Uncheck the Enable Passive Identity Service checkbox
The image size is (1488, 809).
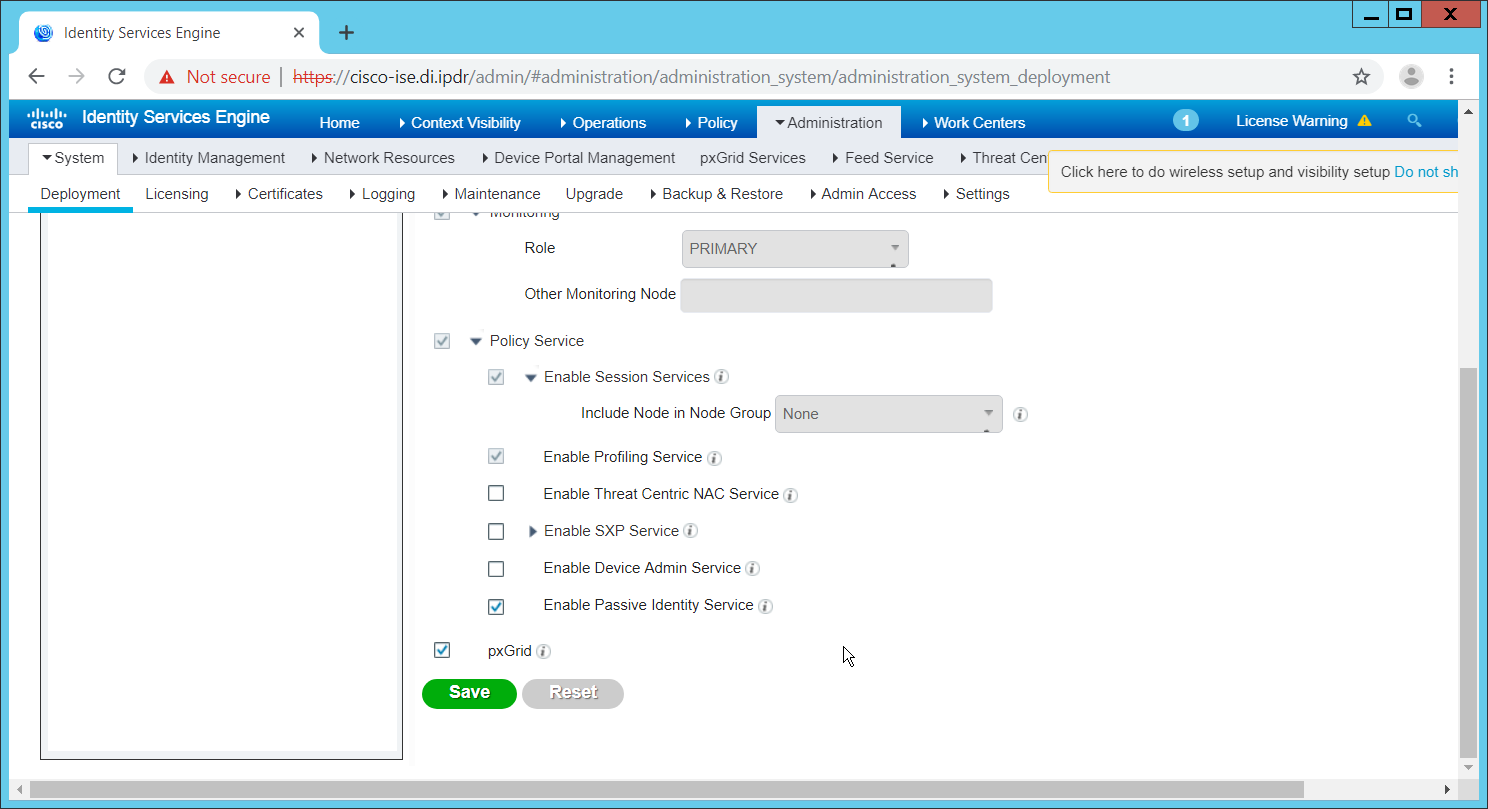496,606
